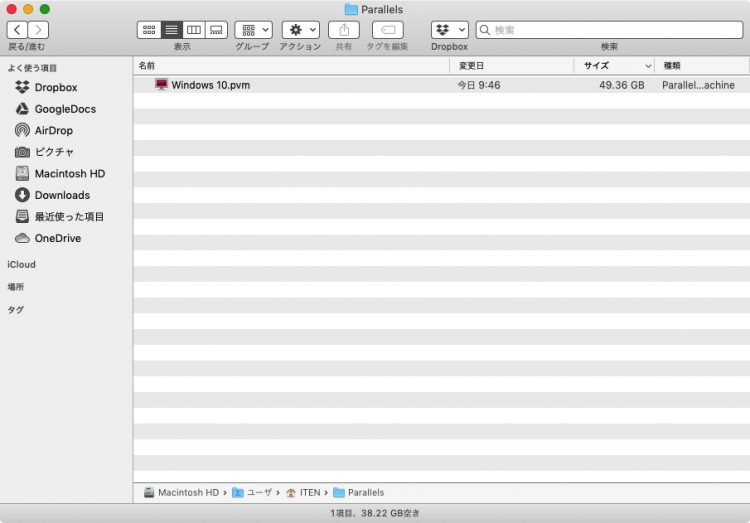Click the edit tags toolbar button
Image resolution: width=750 pixels, height=523 pixels.
[x=388, y=30]
